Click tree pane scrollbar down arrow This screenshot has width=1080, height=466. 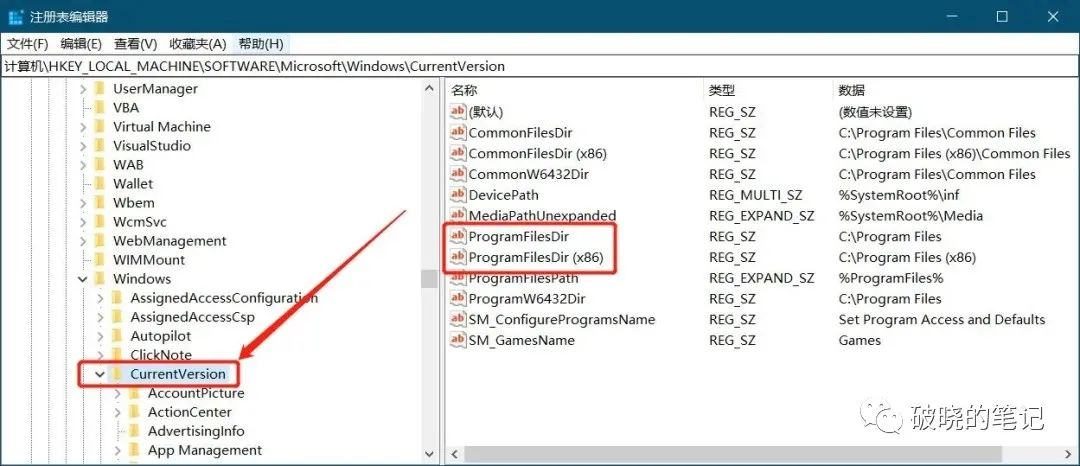tap(430, 454)
